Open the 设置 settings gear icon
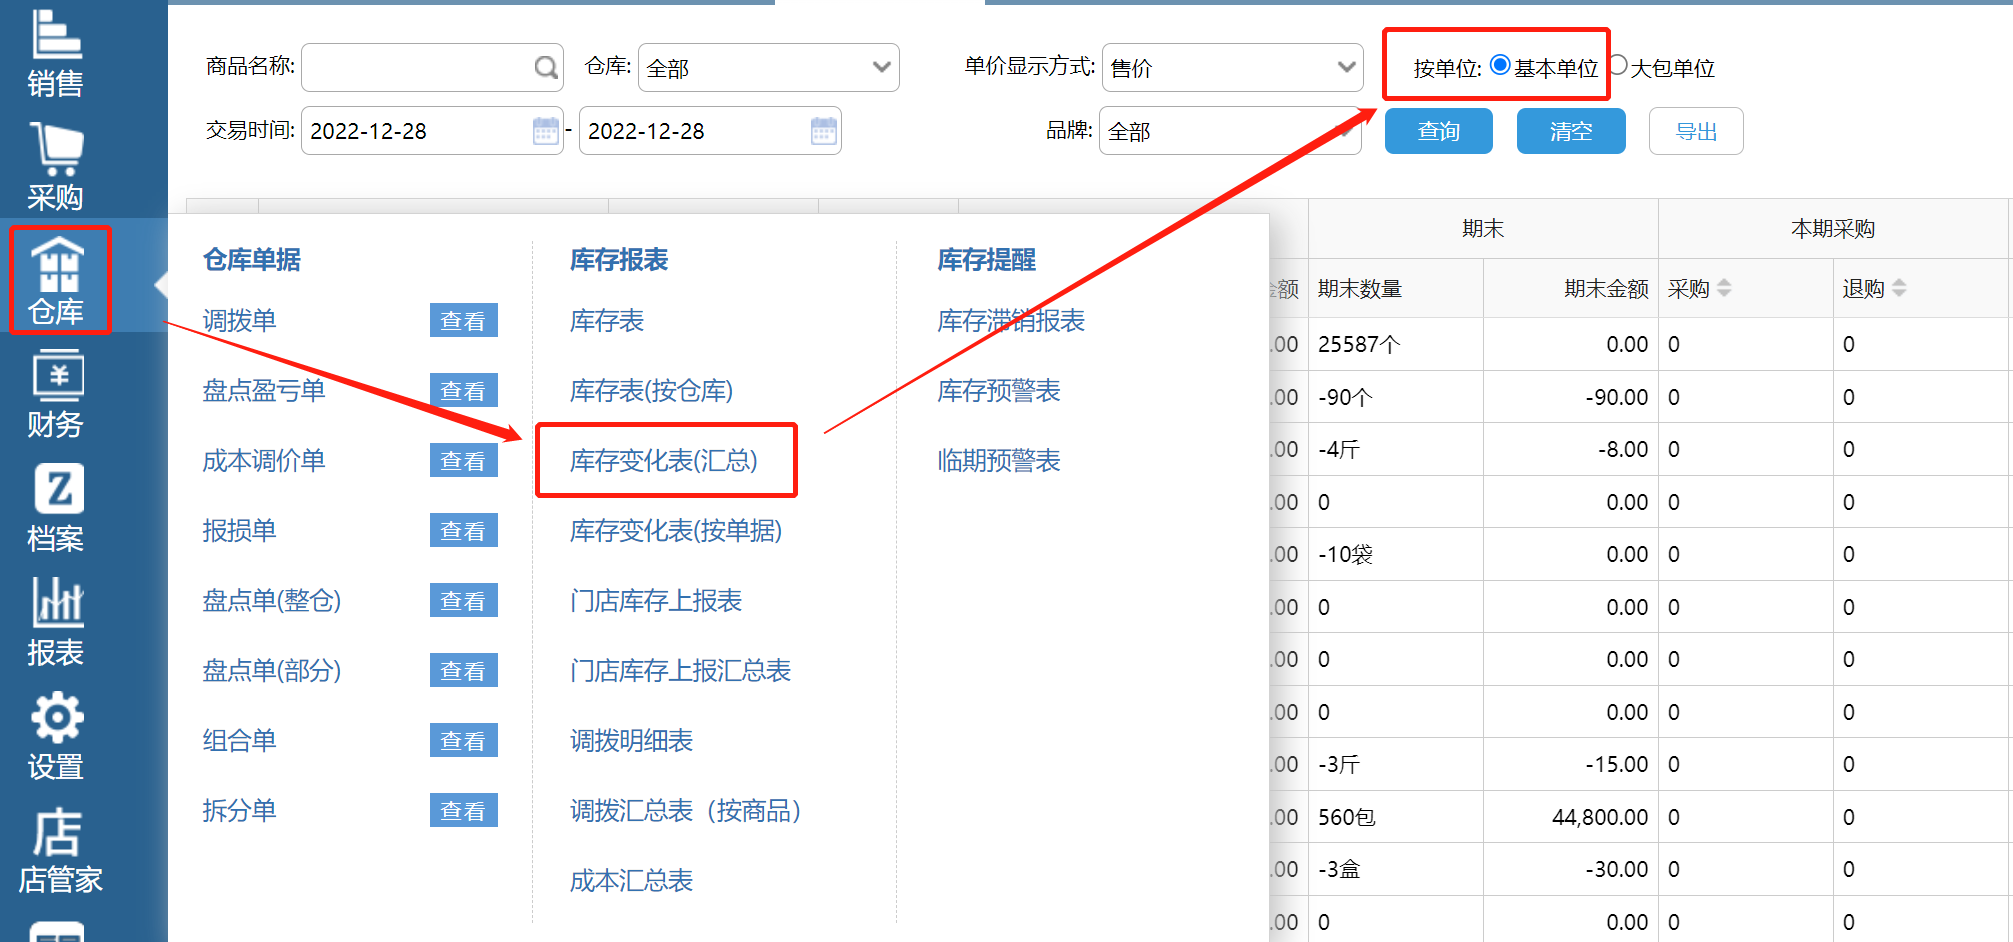The width and height of the screenshot is (2013, 942). click(56, 736)
